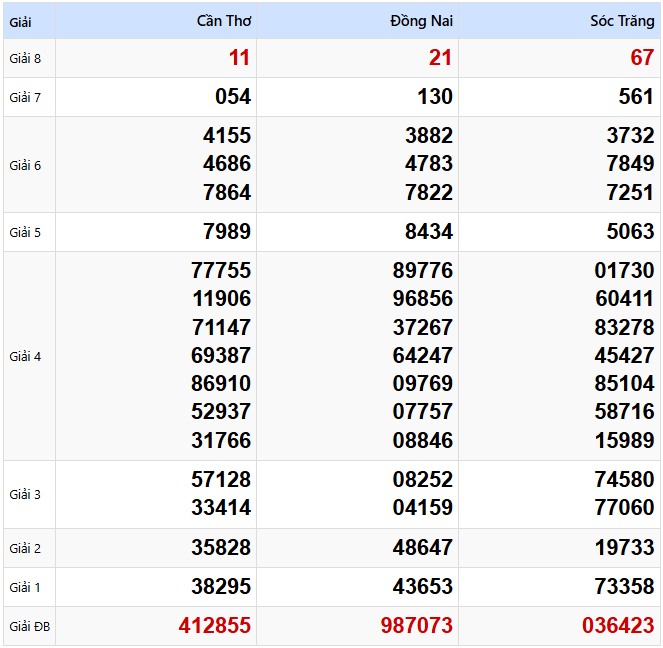Click the Sóc Trăng column header

[x=621, y=21]
